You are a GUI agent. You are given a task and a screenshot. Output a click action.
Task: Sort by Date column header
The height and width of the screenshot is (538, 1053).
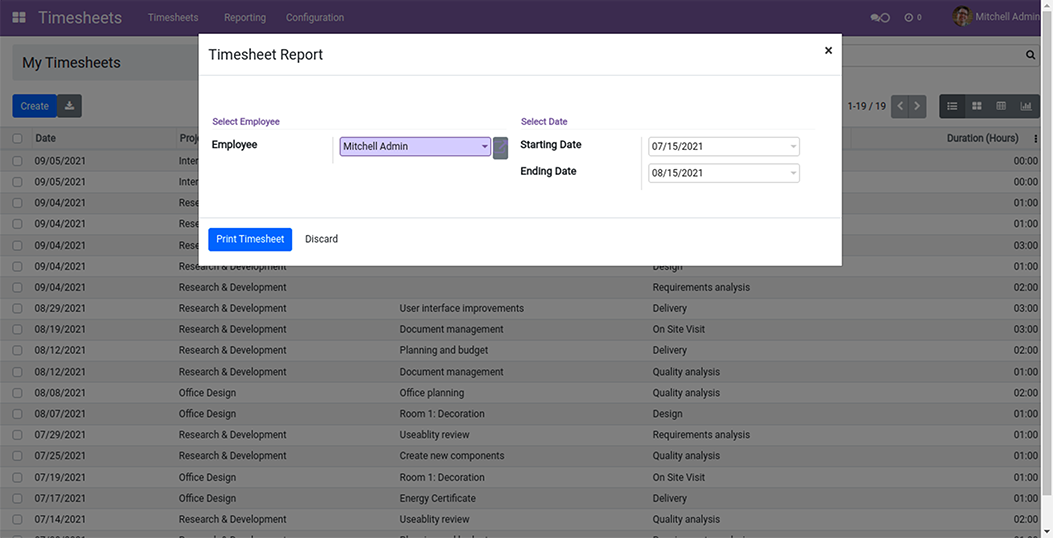(46, 138)
